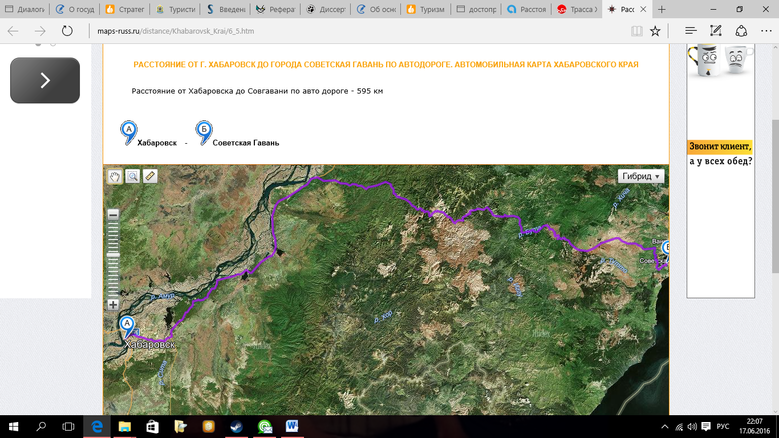Select the ruler distance tool on map
This screenshot has width=779, height=438.
coord(150,176)
